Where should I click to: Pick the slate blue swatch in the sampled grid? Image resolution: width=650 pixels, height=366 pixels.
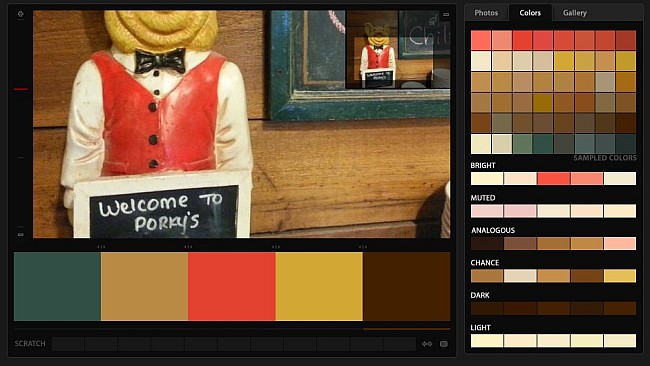point(584,144)
